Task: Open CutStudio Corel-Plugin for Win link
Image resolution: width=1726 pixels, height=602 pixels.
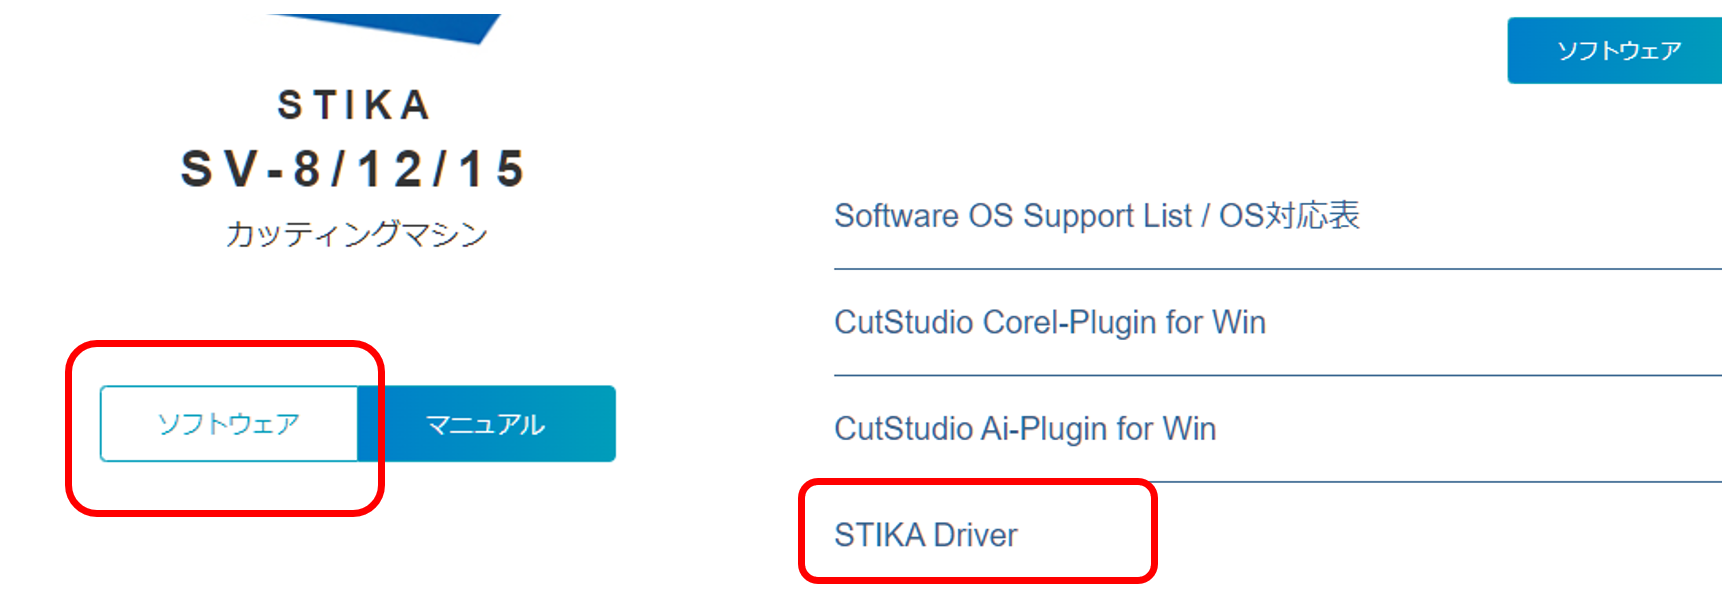Action: click(x=1050, y=322)
